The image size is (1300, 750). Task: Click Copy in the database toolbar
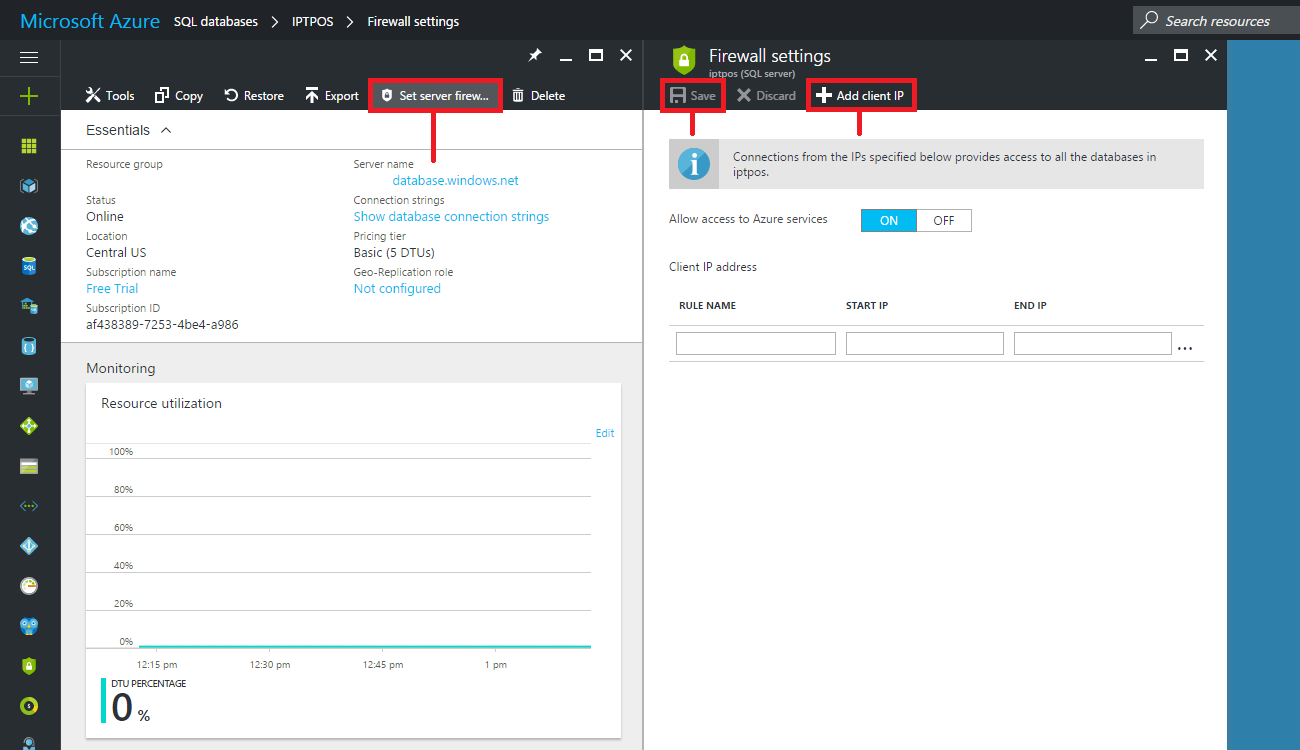point(178,96)
